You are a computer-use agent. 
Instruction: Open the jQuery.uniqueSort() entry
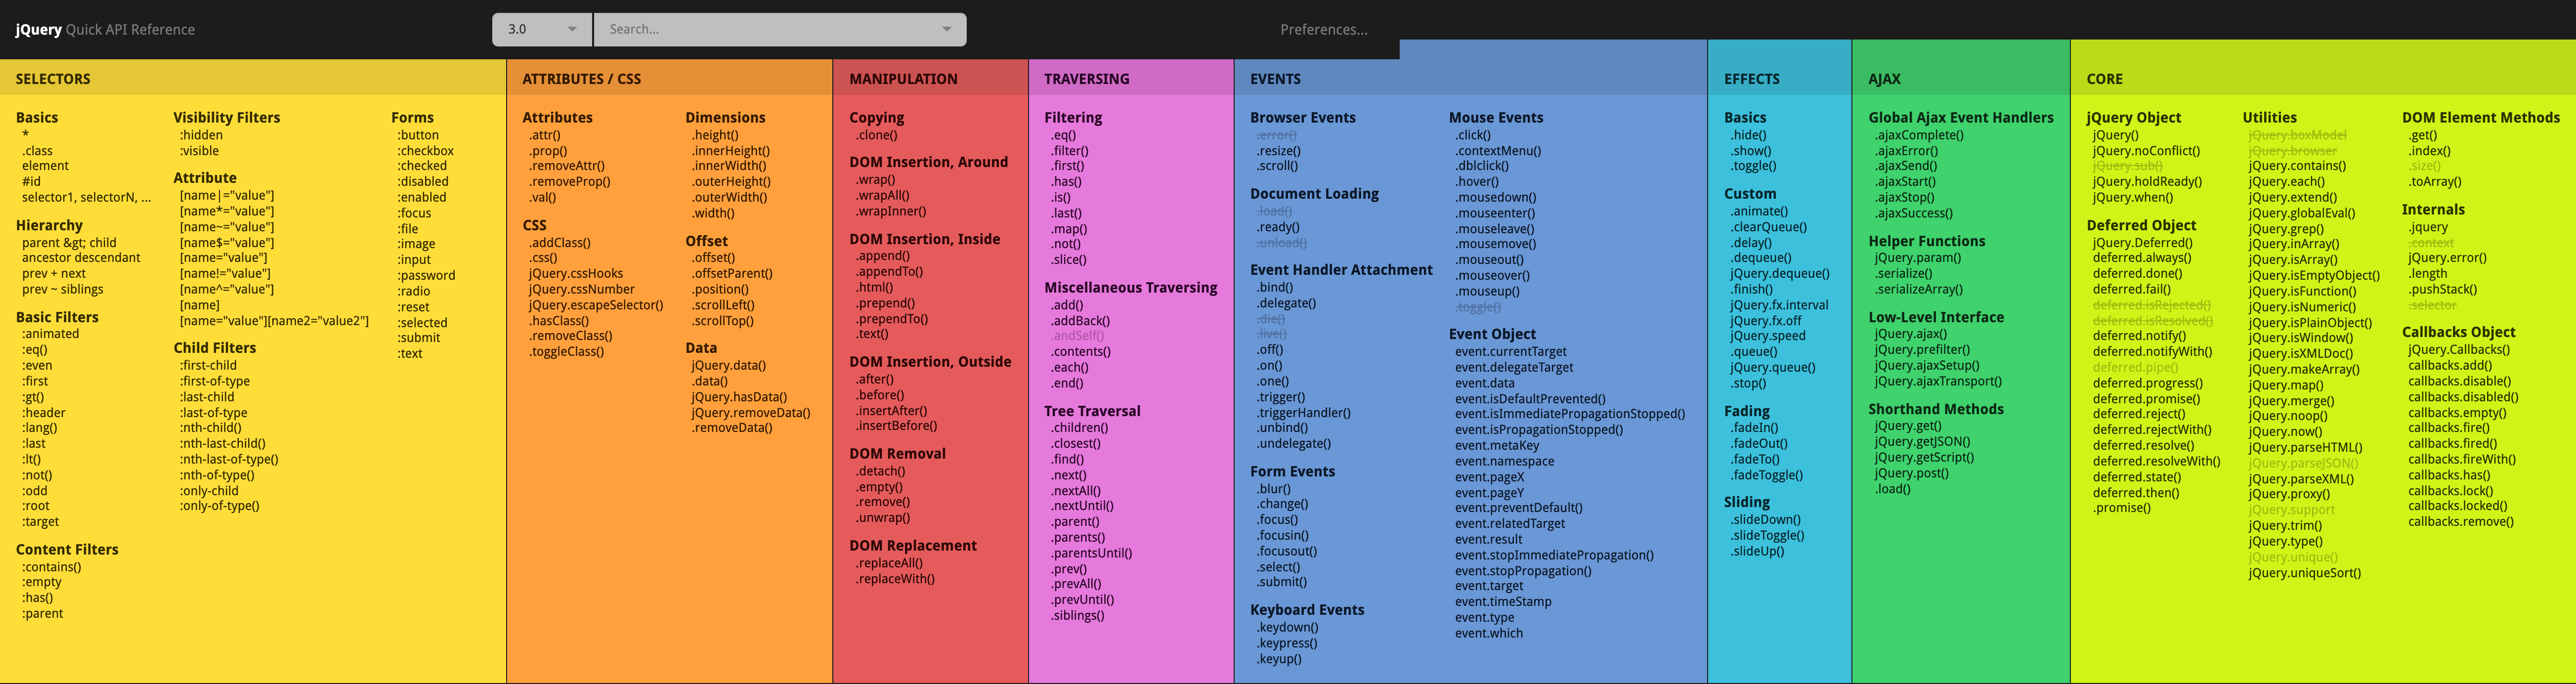[x=2304, y=573]
